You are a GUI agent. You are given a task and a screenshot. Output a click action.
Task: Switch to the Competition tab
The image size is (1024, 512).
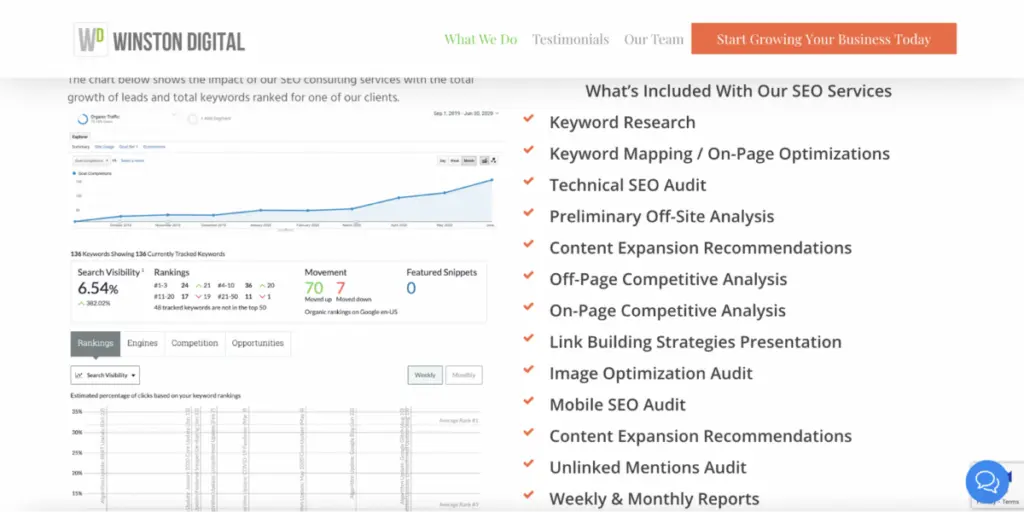194,343
